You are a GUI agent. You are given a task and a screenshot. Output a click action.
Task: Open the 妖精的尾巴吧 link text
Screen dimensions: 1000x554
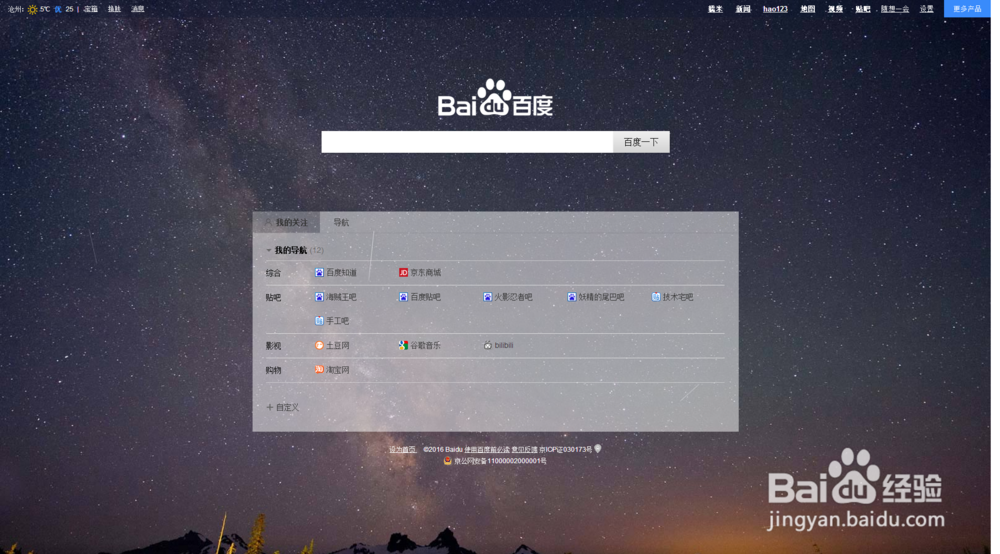pyautogui.click(x=601, y=296)
